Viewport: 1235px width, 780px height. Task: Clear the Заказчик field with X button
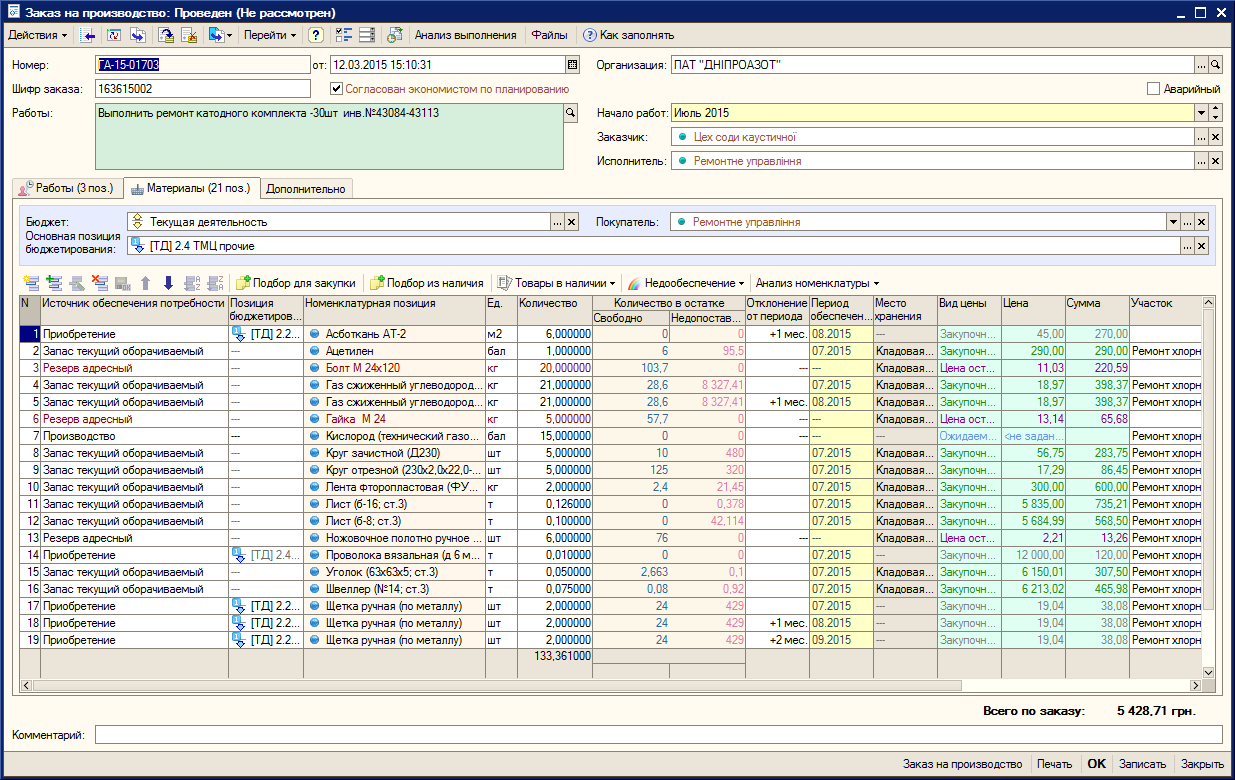(x=1216, y=137)
